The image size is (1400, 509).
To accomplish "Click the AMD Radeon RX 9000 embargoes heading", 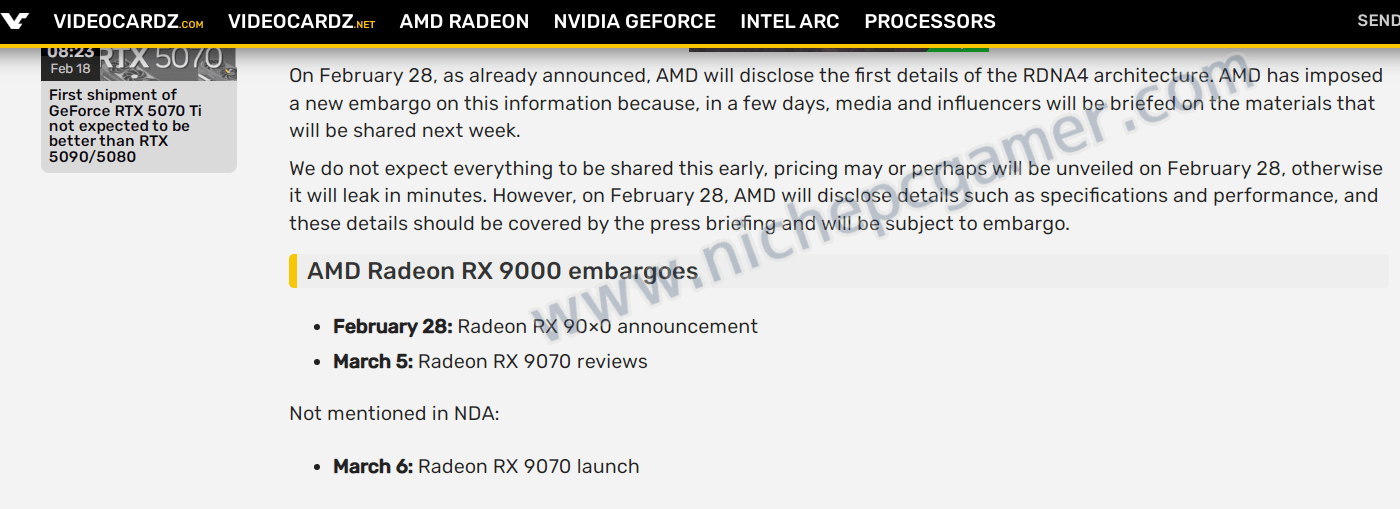I will pyautogui.click(x=503, y=271).
